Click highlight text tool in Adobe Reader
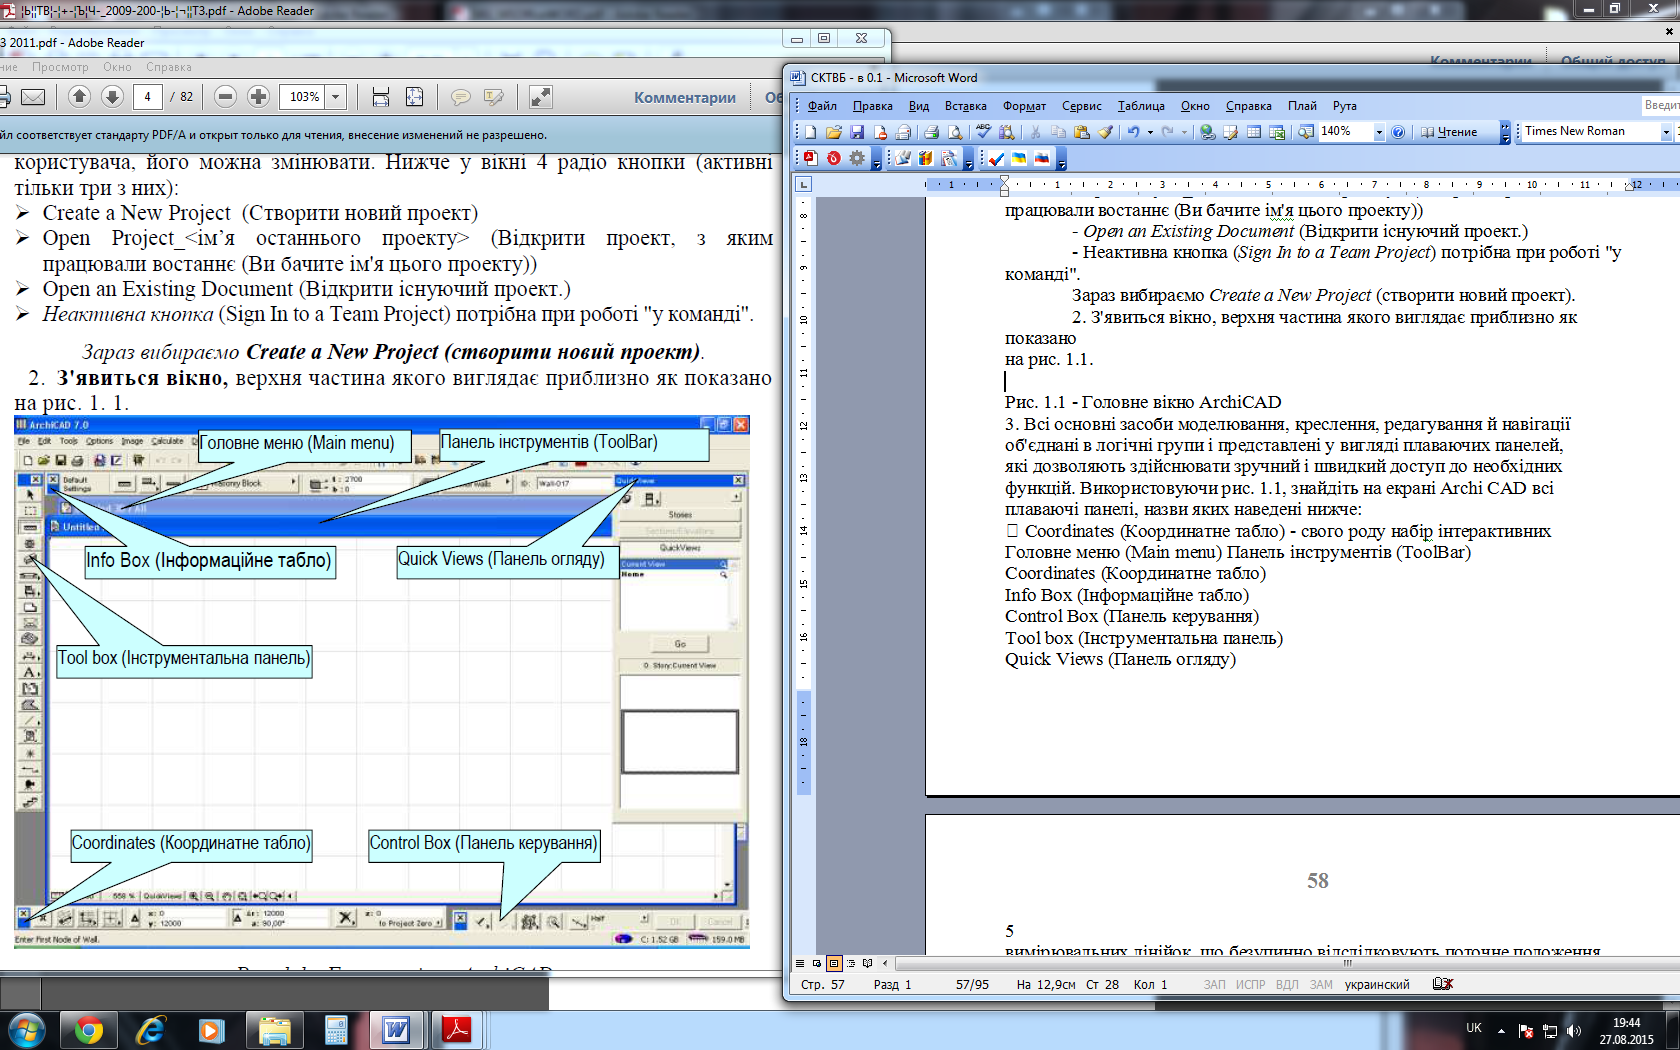Screen dimensions: 1680x1050 coord(494,97)
